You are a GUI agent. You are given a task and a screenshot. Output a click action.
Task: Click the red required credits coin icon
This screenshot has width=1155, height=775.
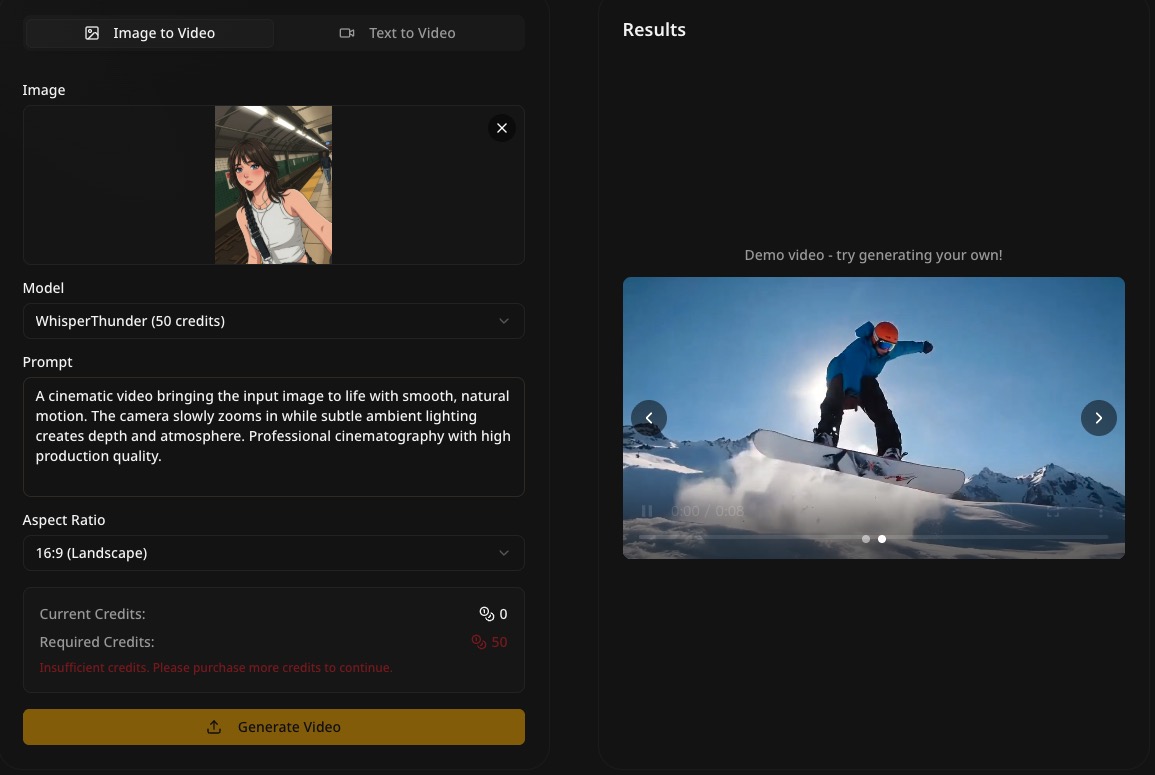(478, 642)
